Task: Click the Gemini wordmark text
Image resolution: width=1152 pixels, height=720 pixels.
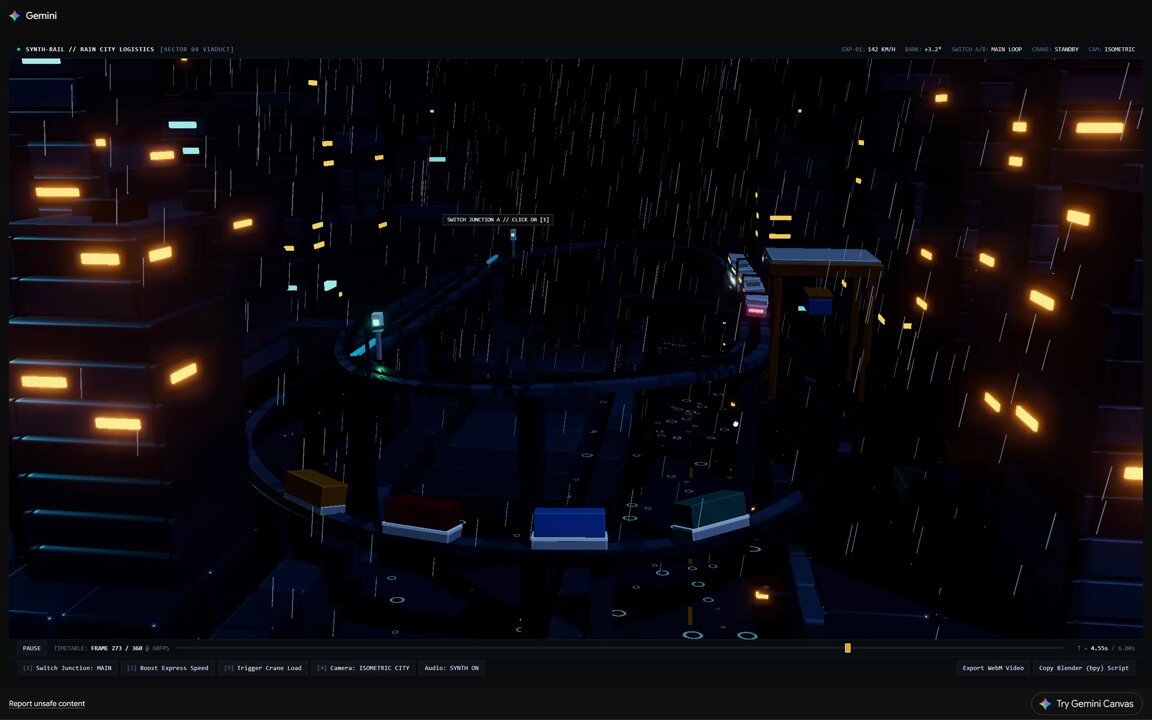Action: point(41,15)
